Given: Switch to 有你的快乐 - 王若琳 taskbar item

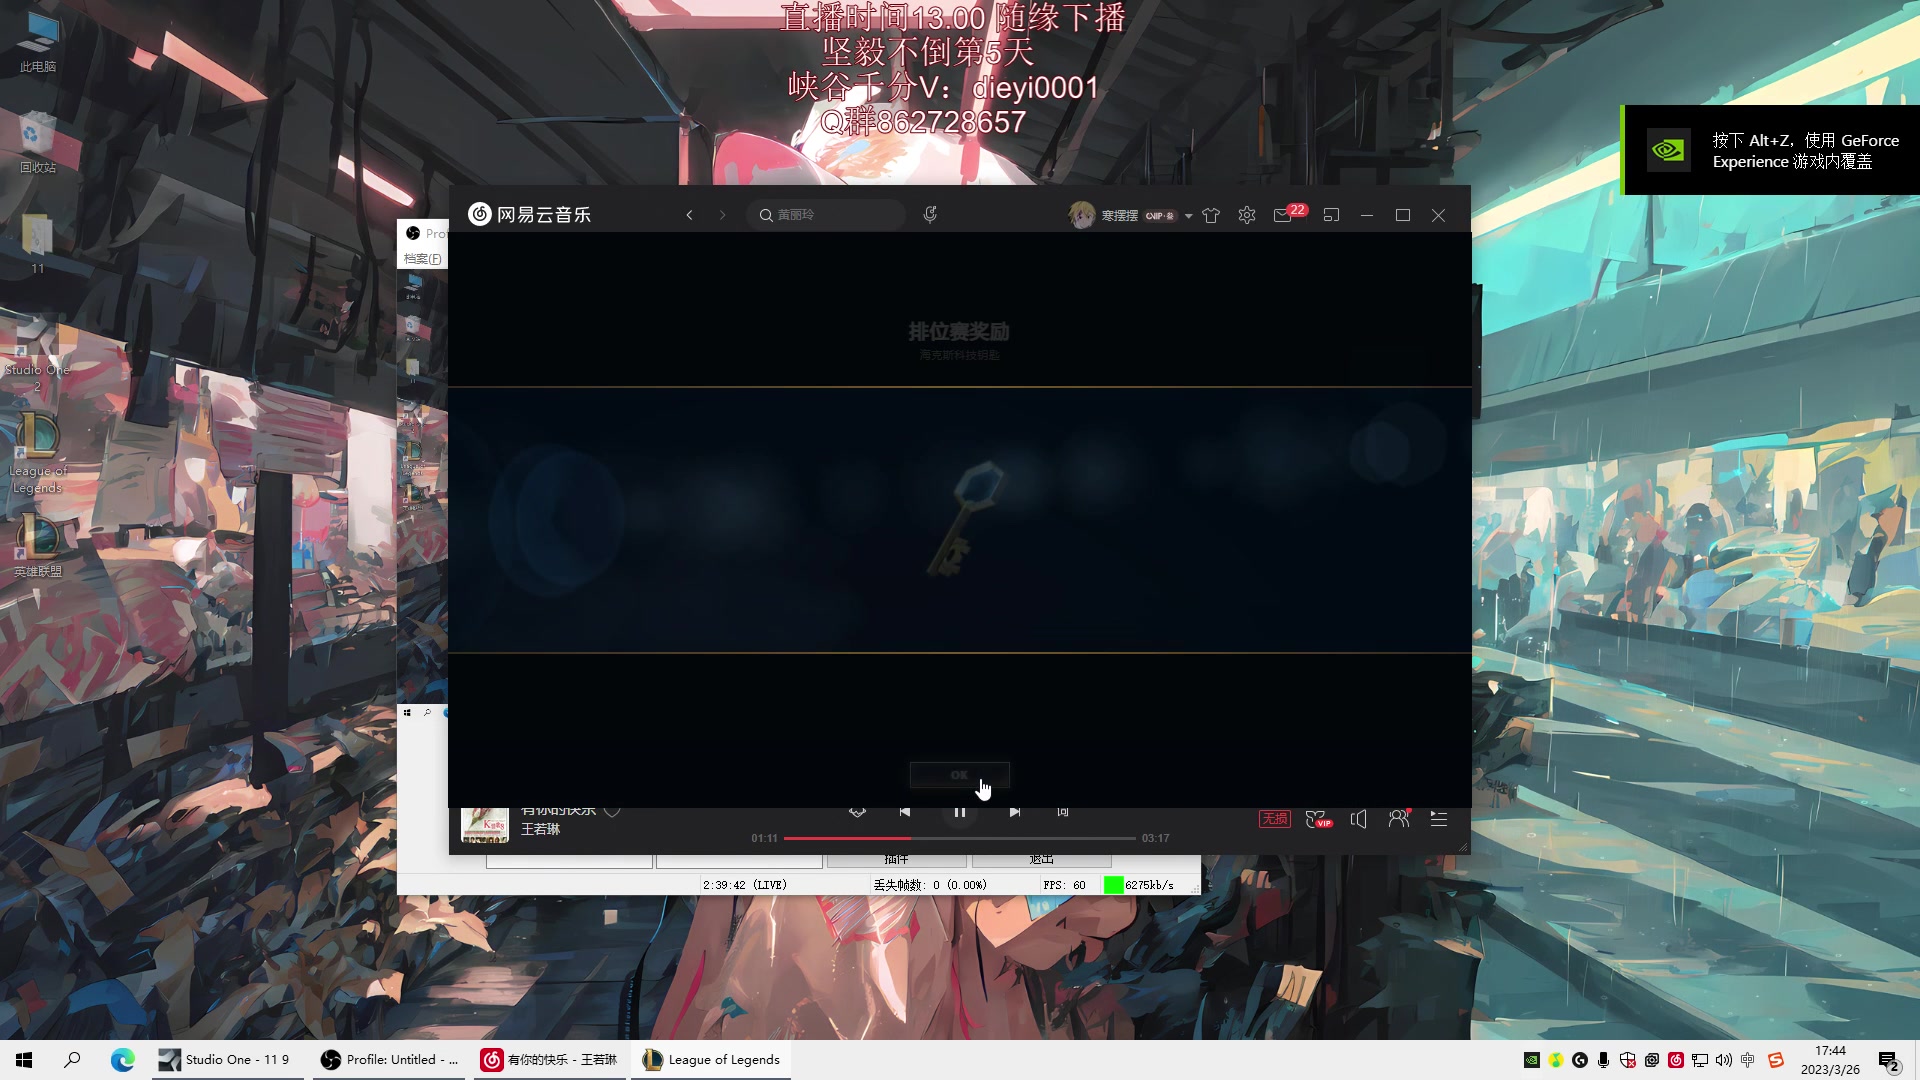Looking at the screenshot, I should 550,1060.
